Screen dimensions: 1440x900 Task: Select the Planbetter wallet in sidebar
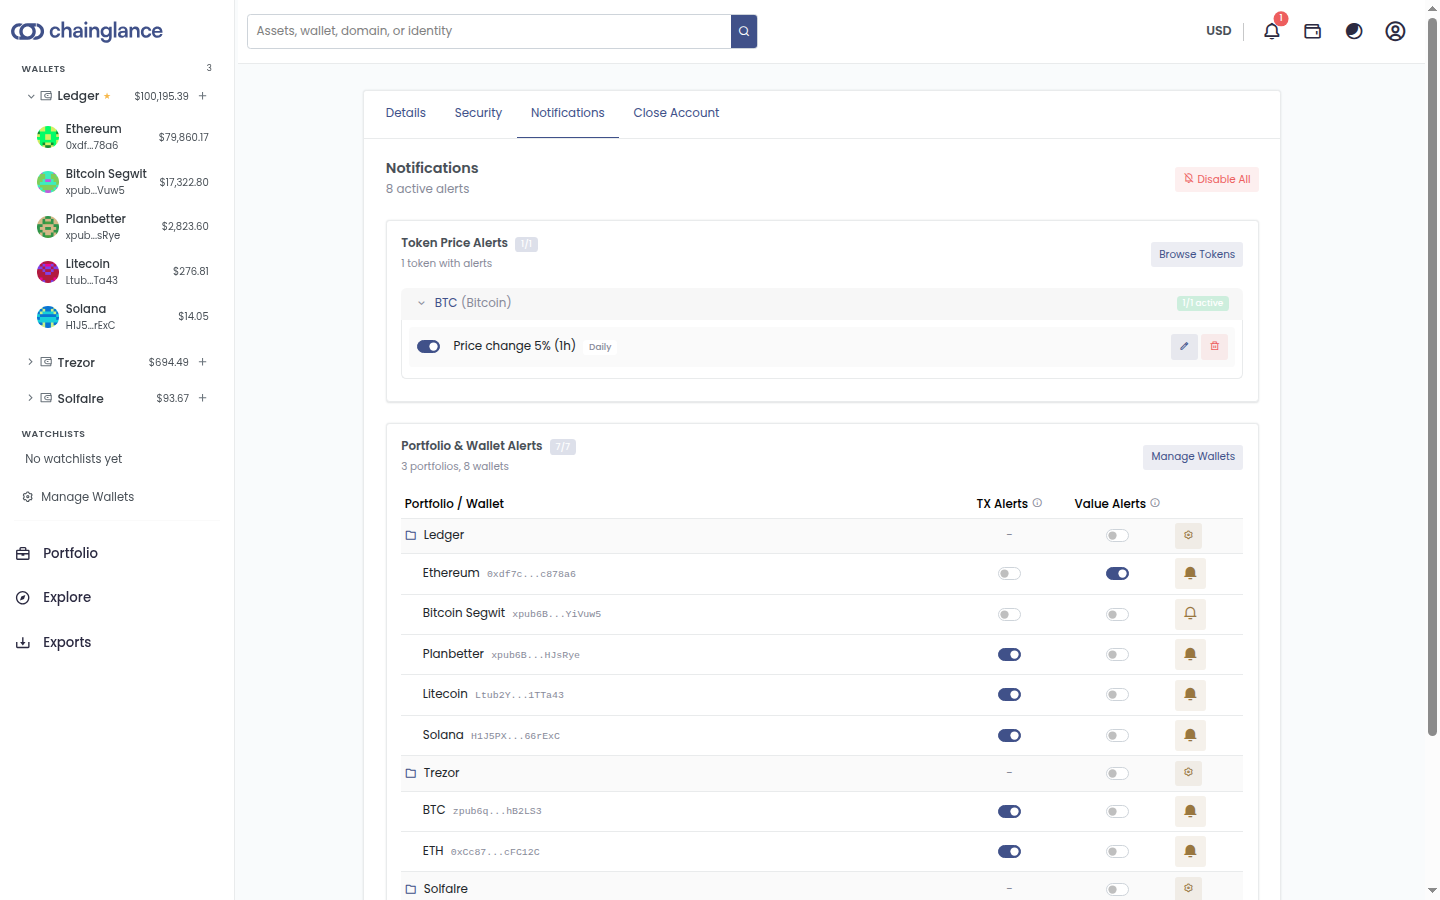(x=122, y=227)
